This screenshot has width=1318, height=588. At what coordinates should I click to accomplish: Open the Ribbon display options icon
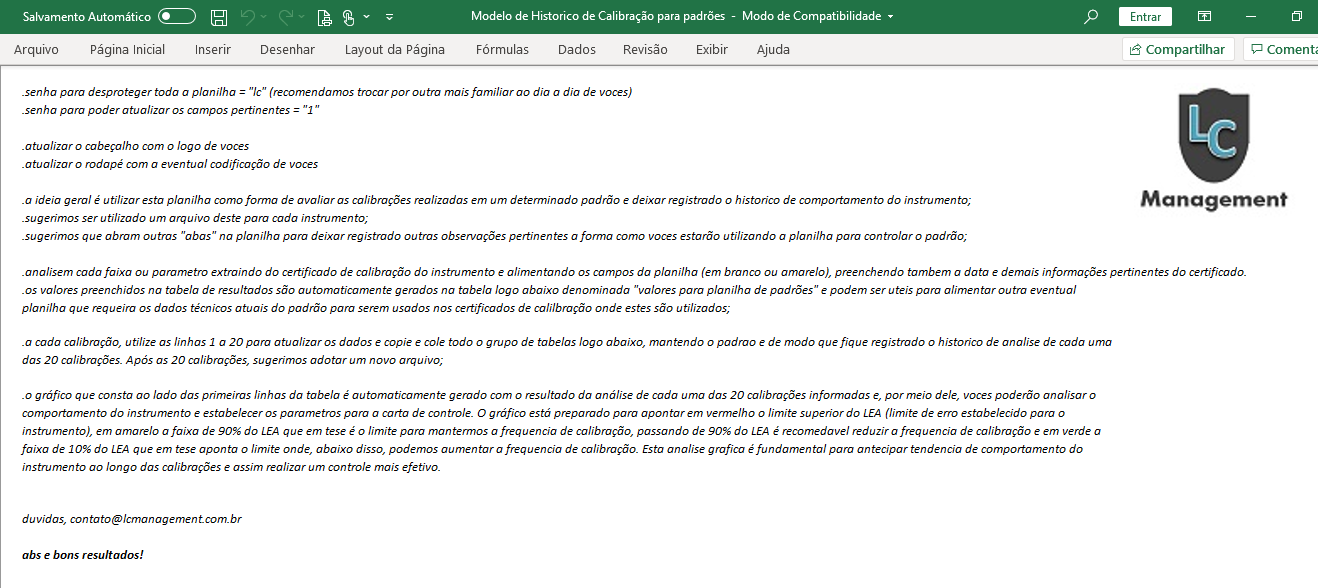1204,17
